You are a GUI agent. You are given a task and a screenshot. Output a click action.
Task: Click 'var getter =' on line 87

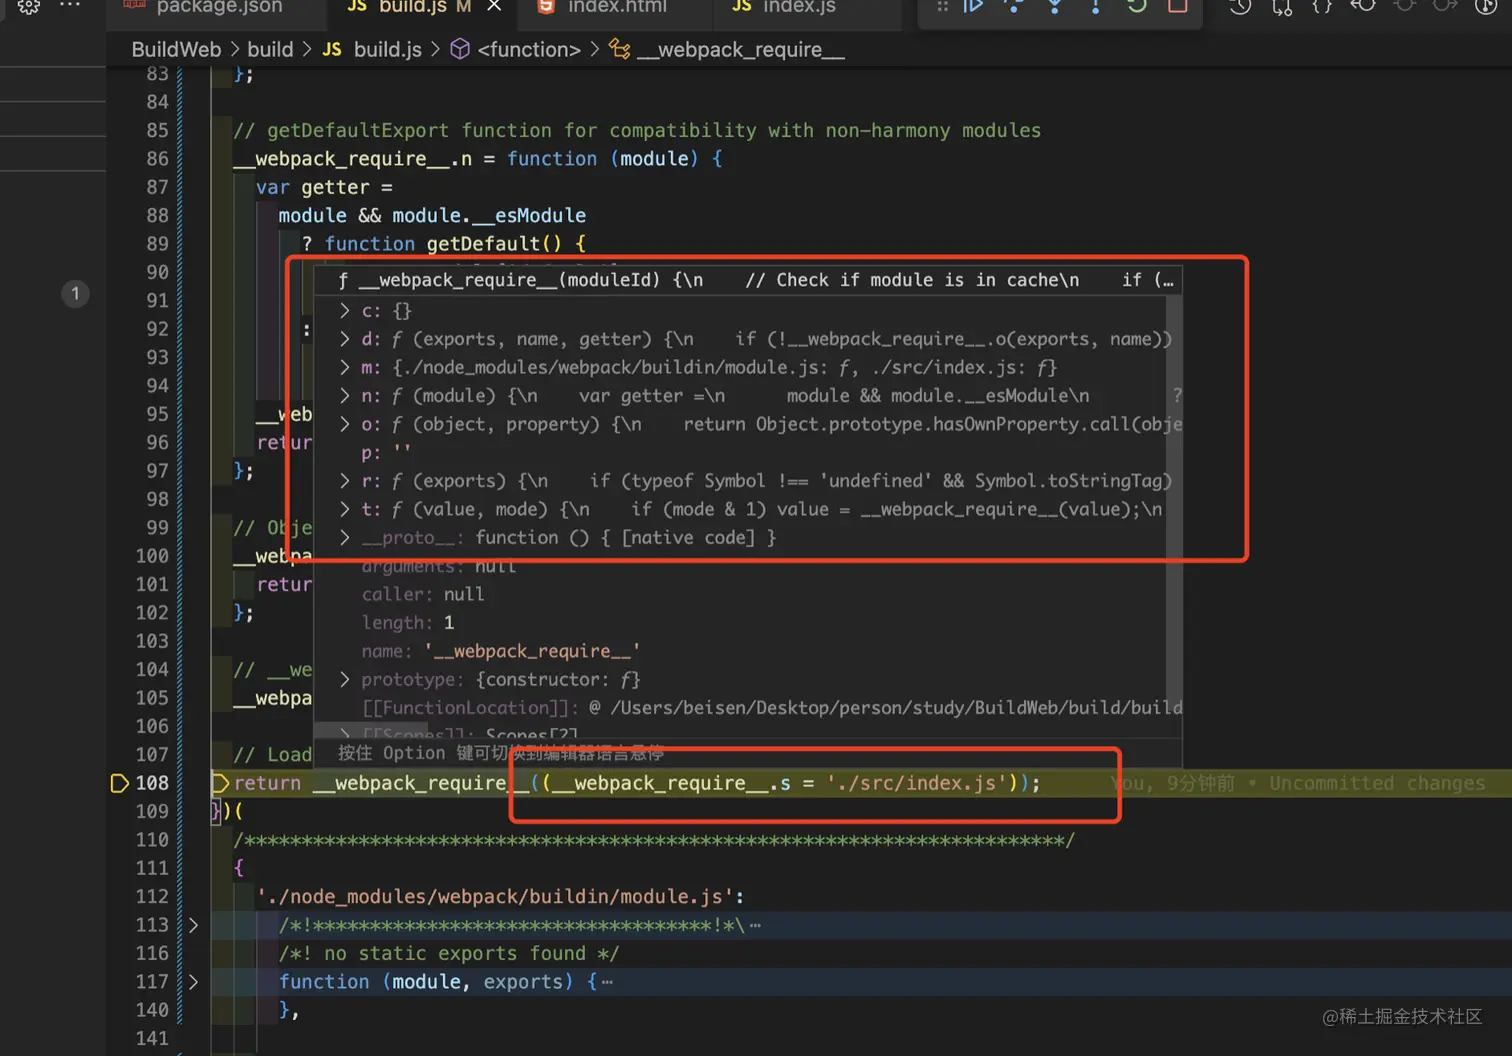coord(324,187)
